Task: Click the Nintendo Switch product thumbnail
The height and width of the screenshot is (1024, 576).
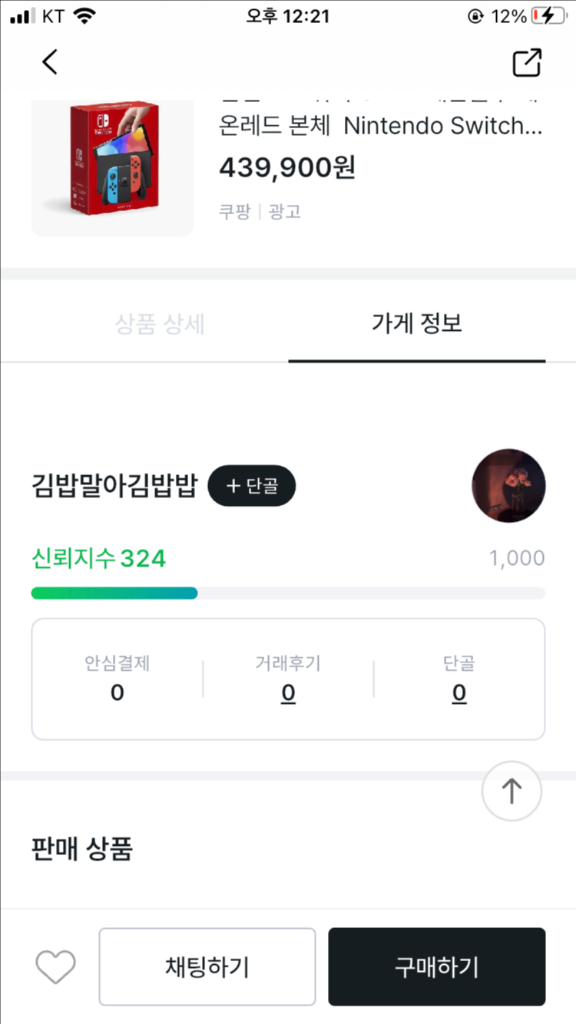Action: point(113,163)
